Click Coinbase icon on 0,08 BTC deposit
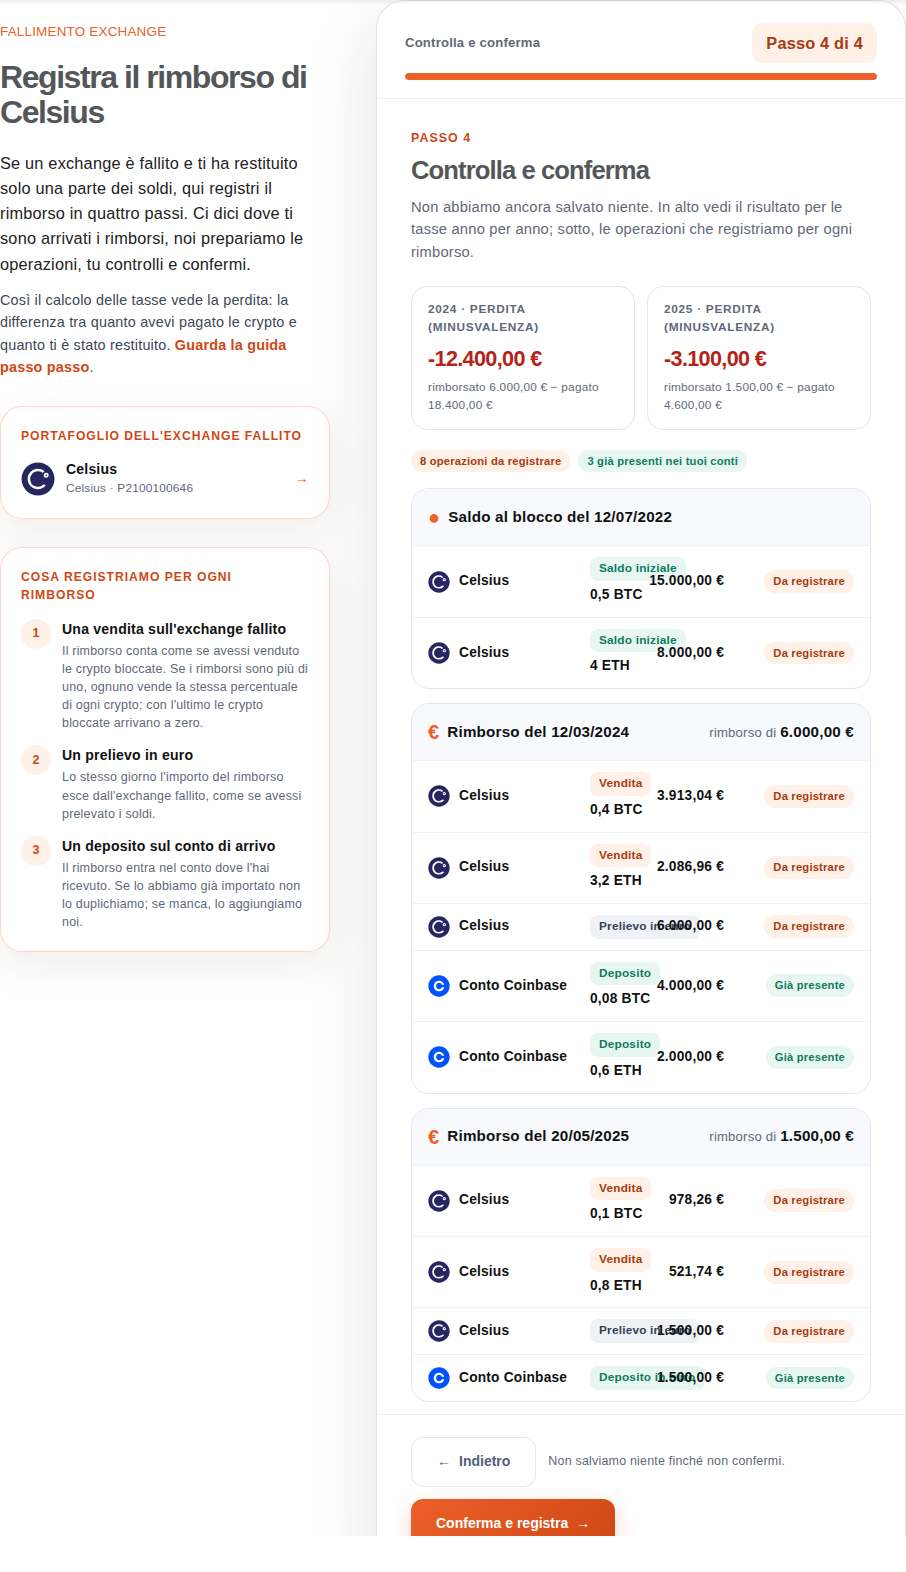Screen dimensions: 906x1572 tap(439, 986)
